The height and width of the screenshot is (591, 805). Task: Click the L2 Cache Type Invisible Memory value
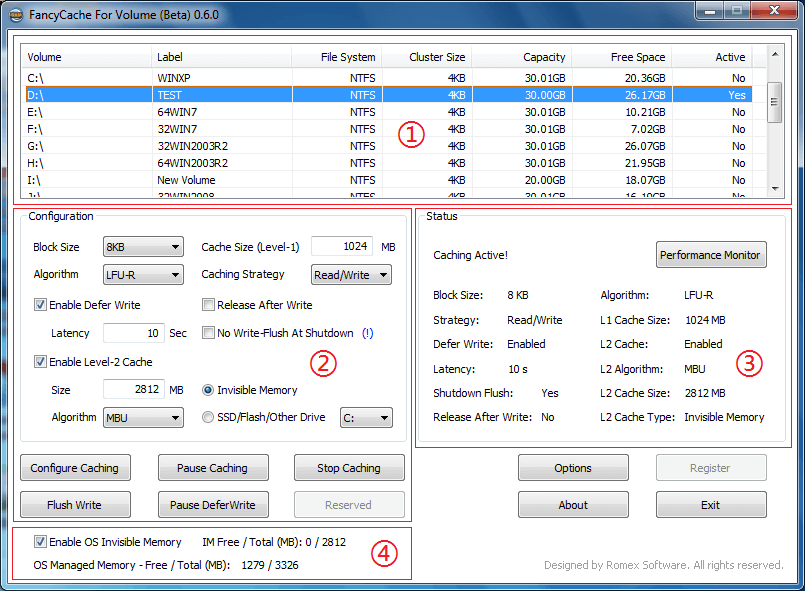coord(724,417)
